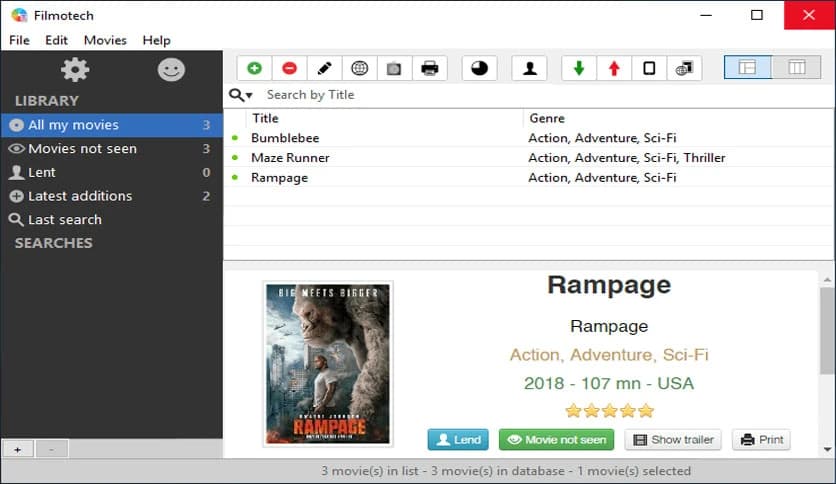Minimize the Filmotech window

(x=706, y=15)
